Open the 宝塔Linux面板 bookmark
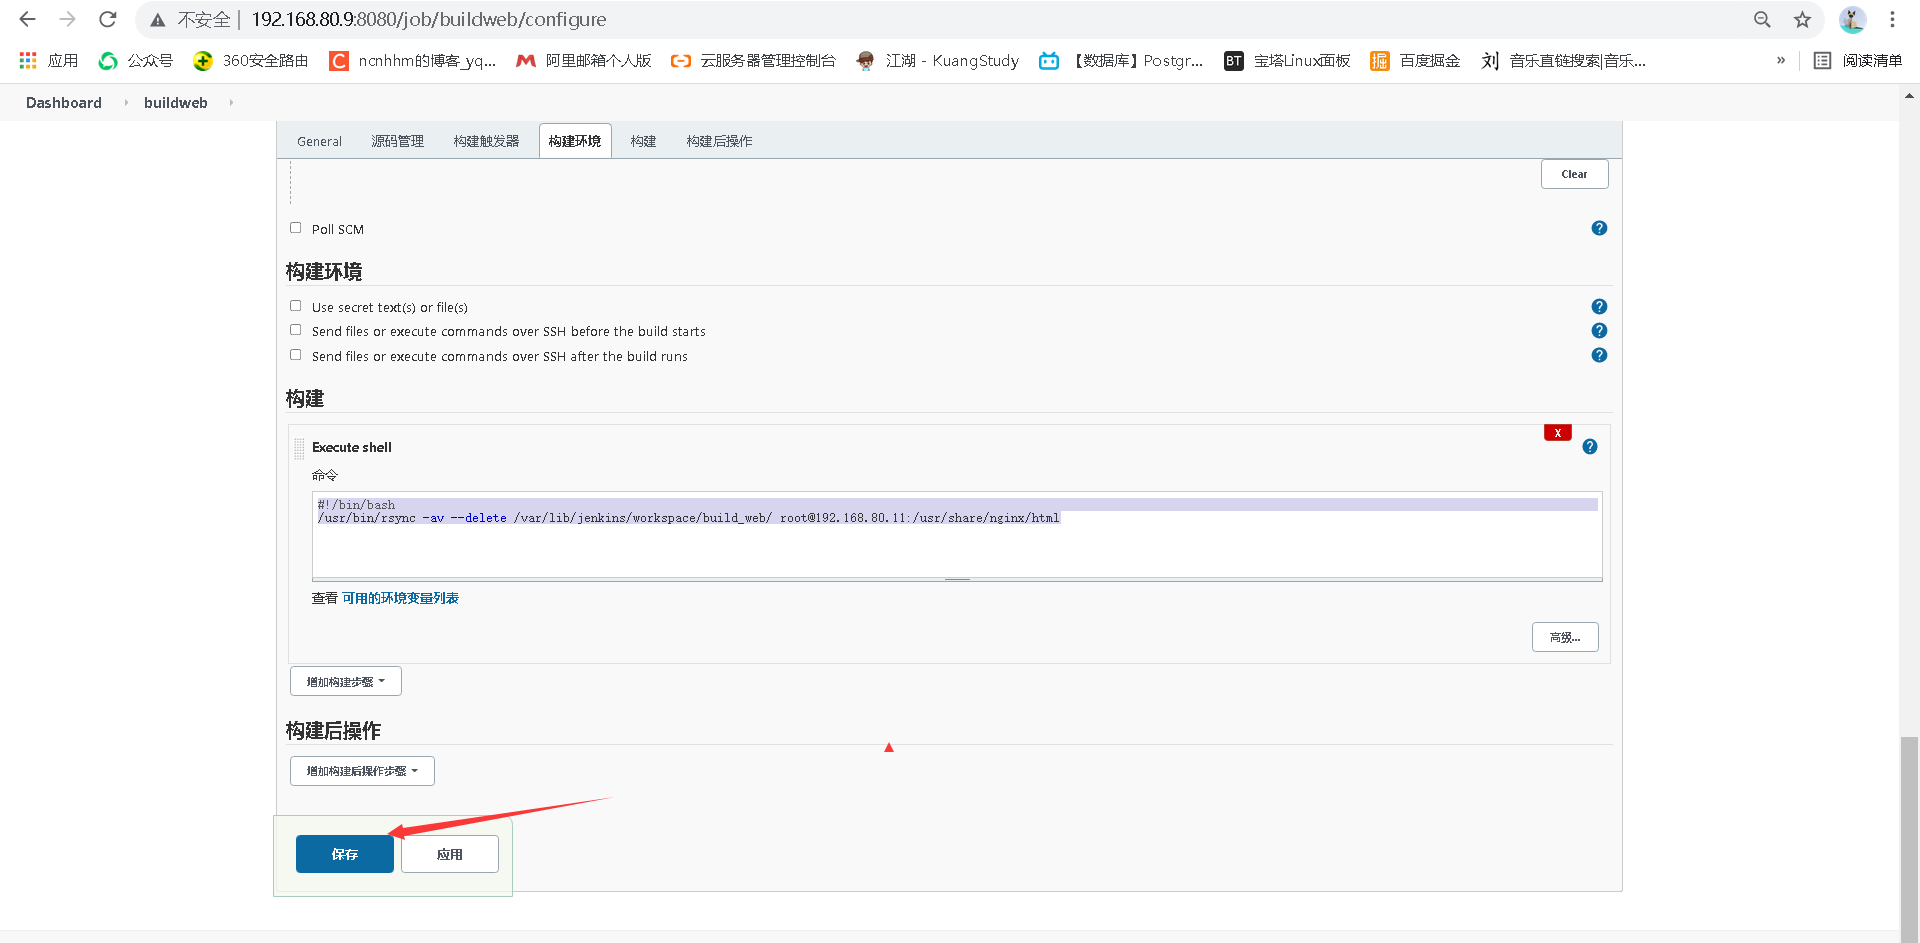 [1300, 60]
